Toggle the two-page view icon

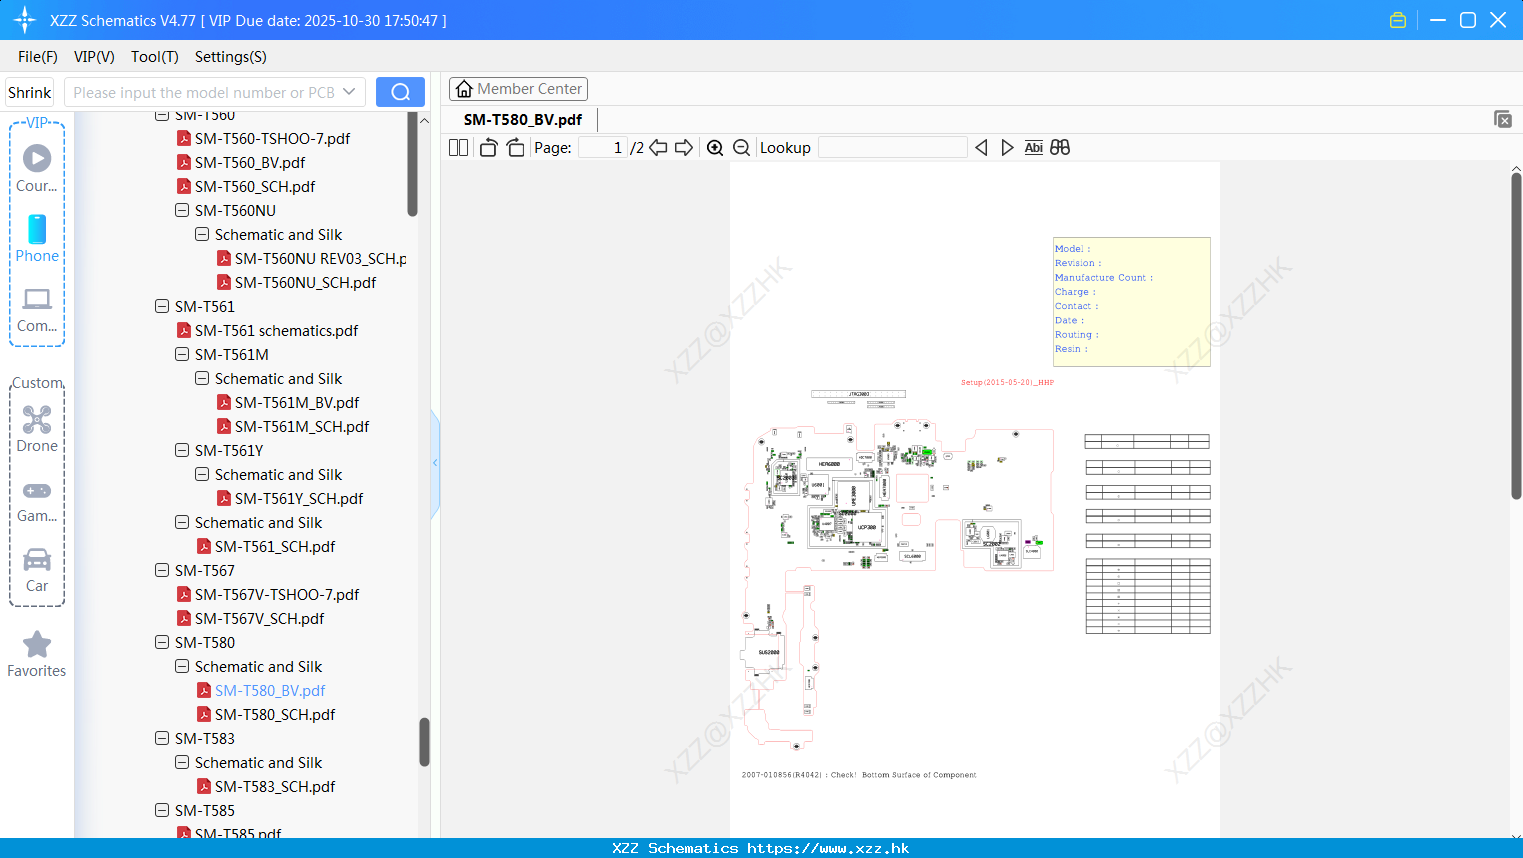coord(458,147)
